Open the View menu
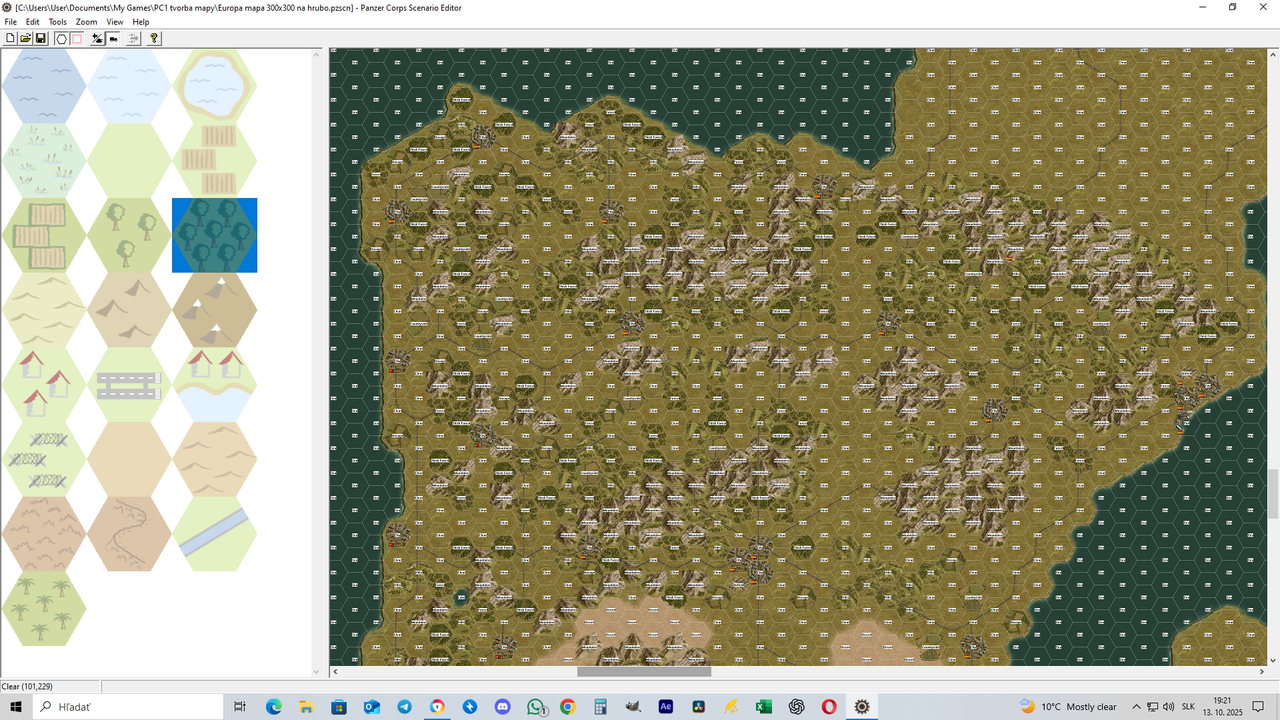The height and width of the screenshot is (720, 1280). tap(115, 22)
